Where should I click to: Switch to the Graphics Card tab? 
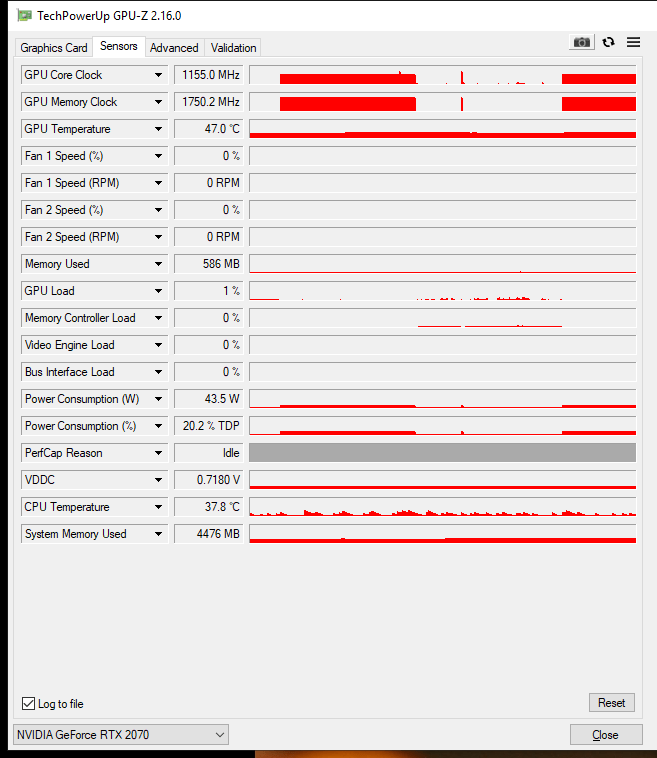point(54,48)
